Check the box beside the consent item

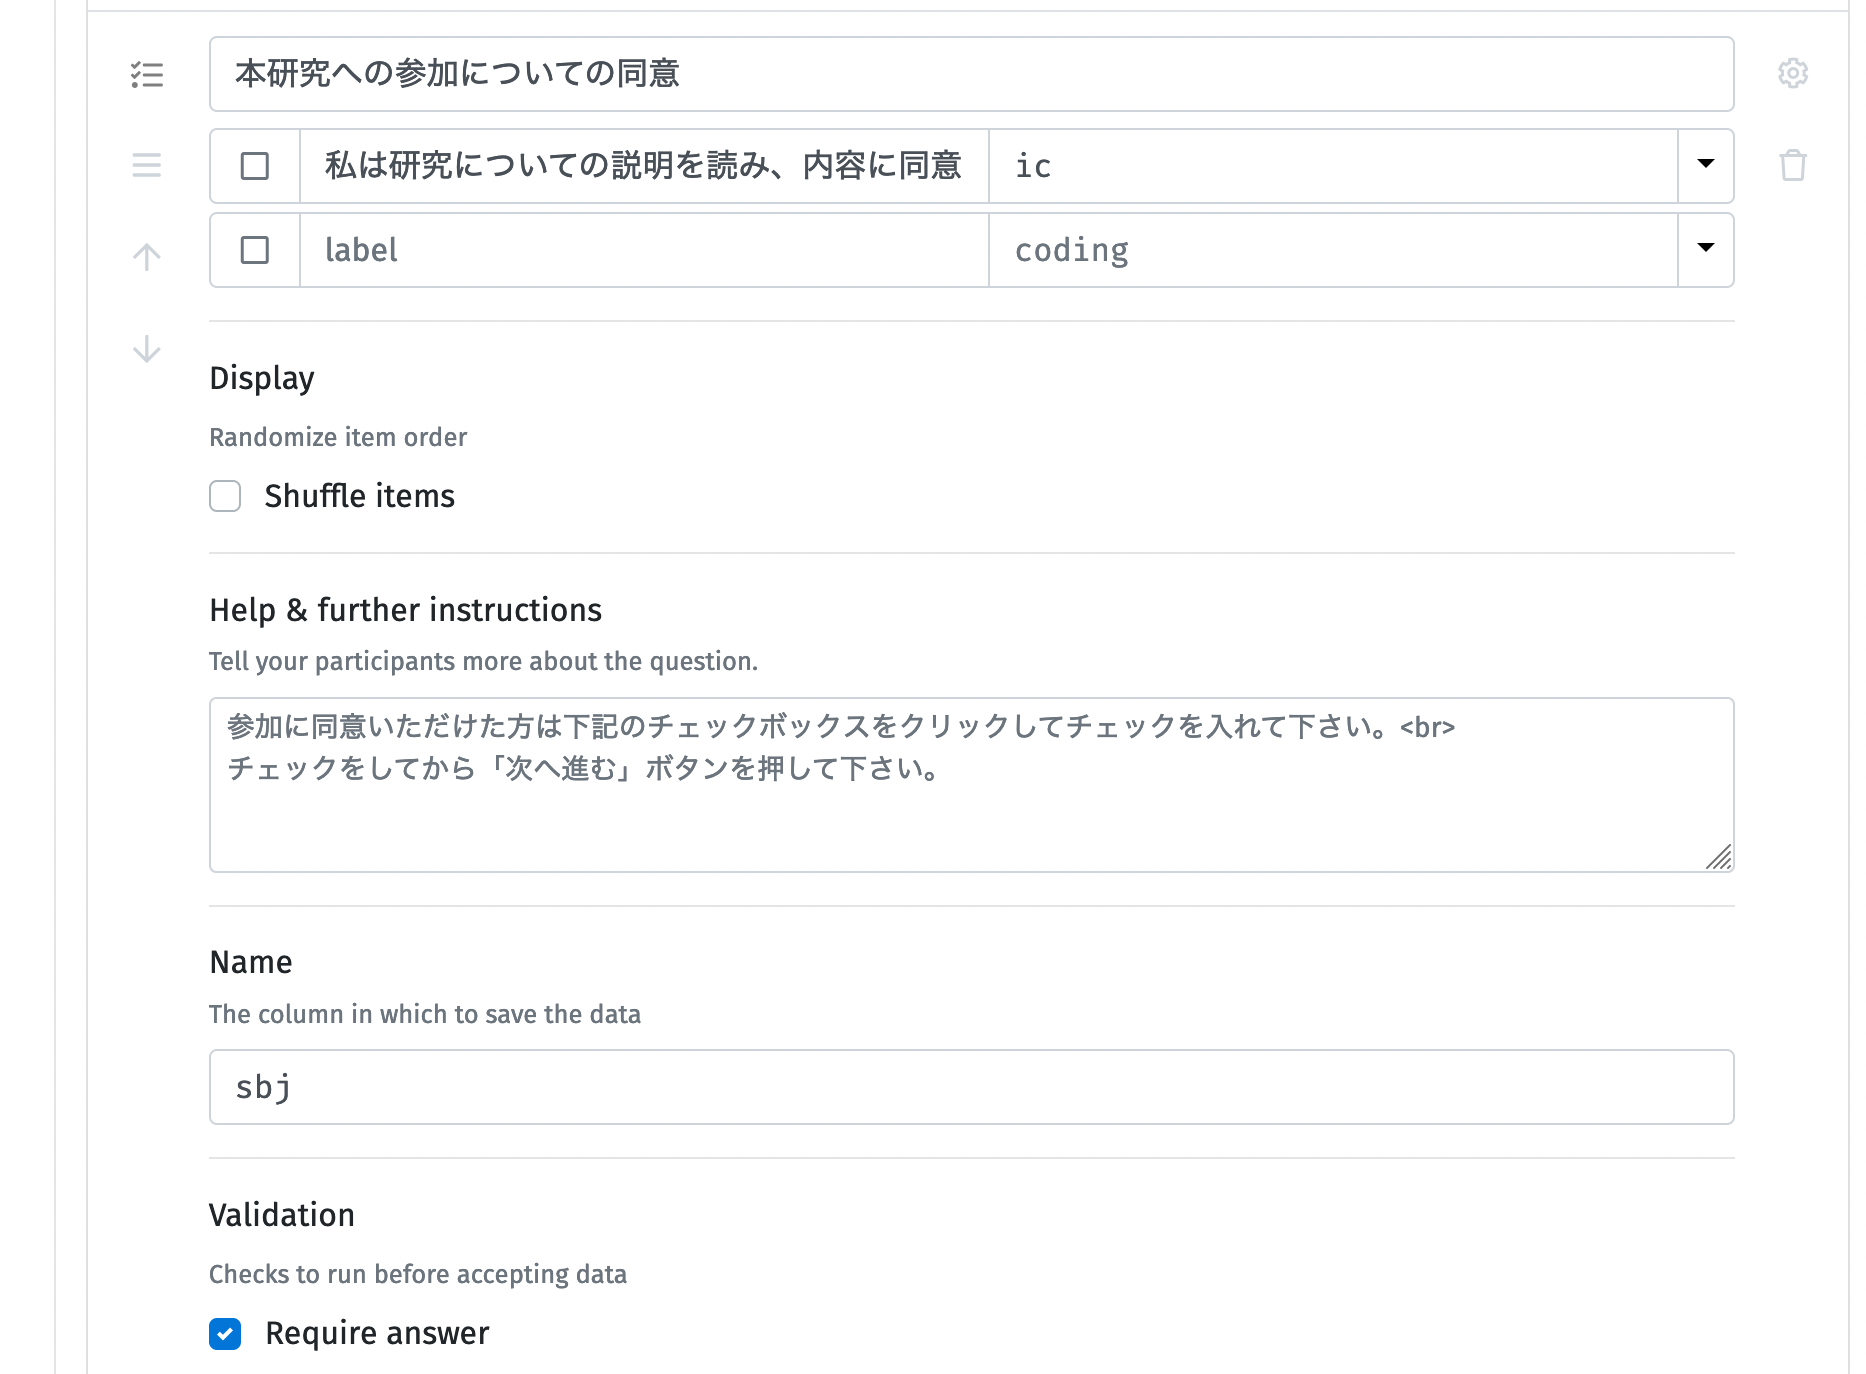(255, 166)
